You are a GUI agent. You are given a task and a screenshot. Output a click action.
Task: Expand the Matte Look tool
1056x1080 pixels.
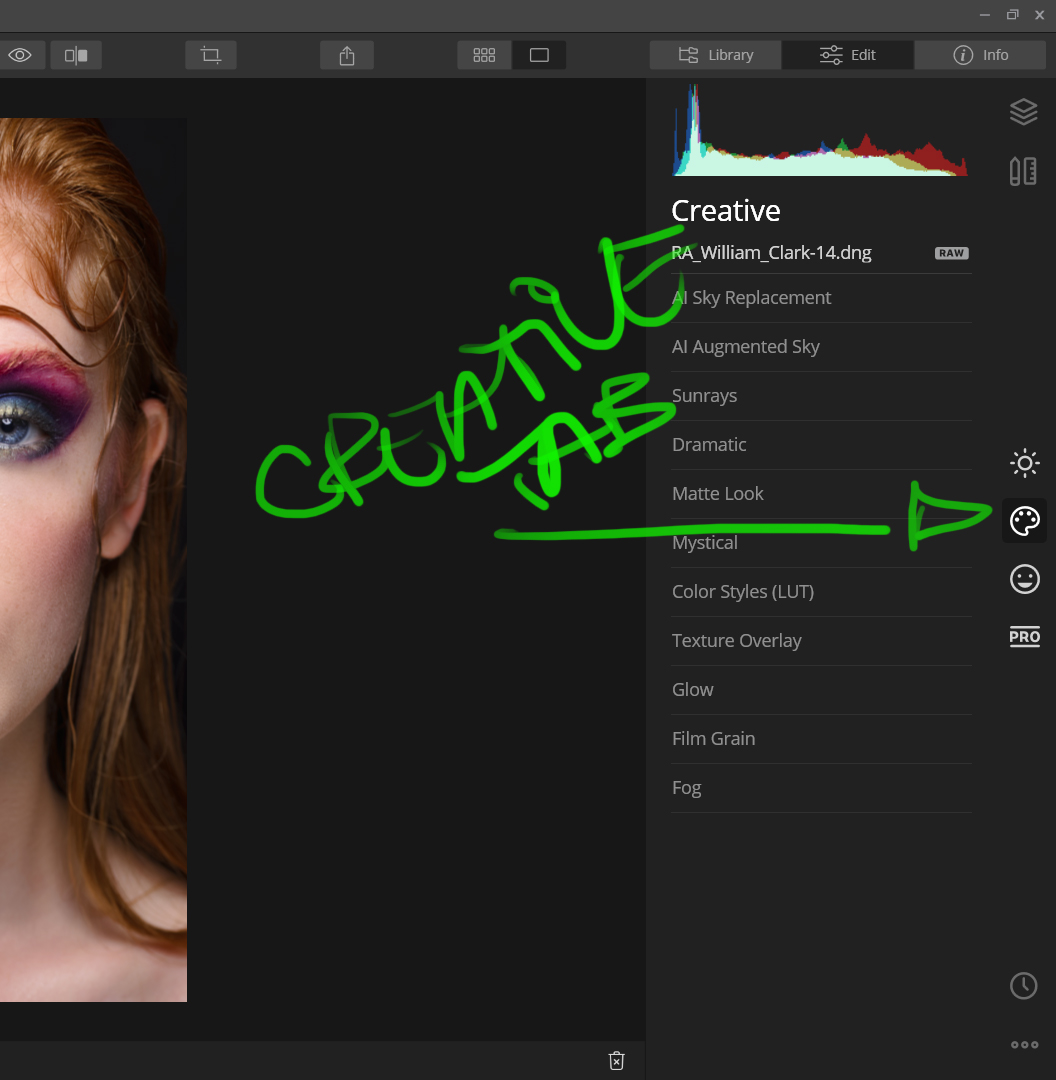click(x=821, y=493)
